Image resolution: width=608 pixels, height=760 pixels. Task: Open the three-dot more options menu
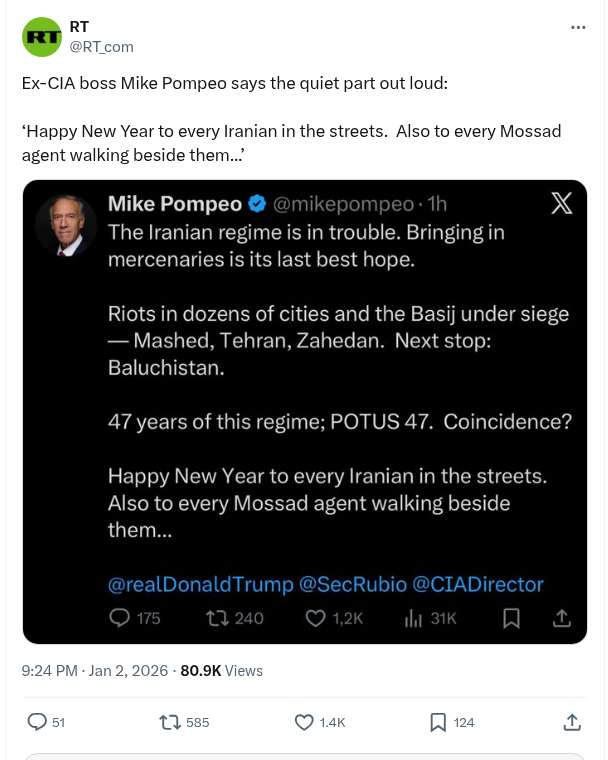[x=578, y=27]
